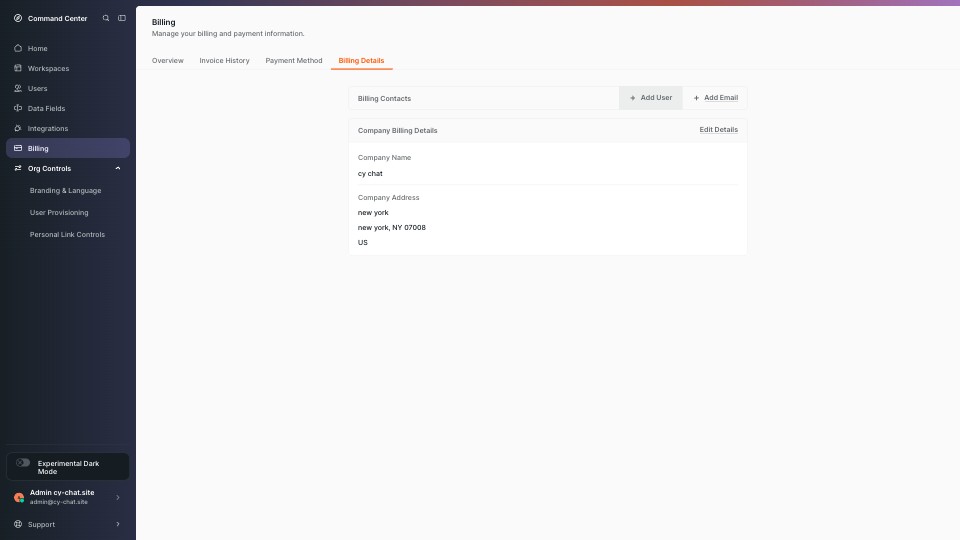The image size is (960, 540).
Task: Click the Edit Details link
Action: tap(719, 130)
